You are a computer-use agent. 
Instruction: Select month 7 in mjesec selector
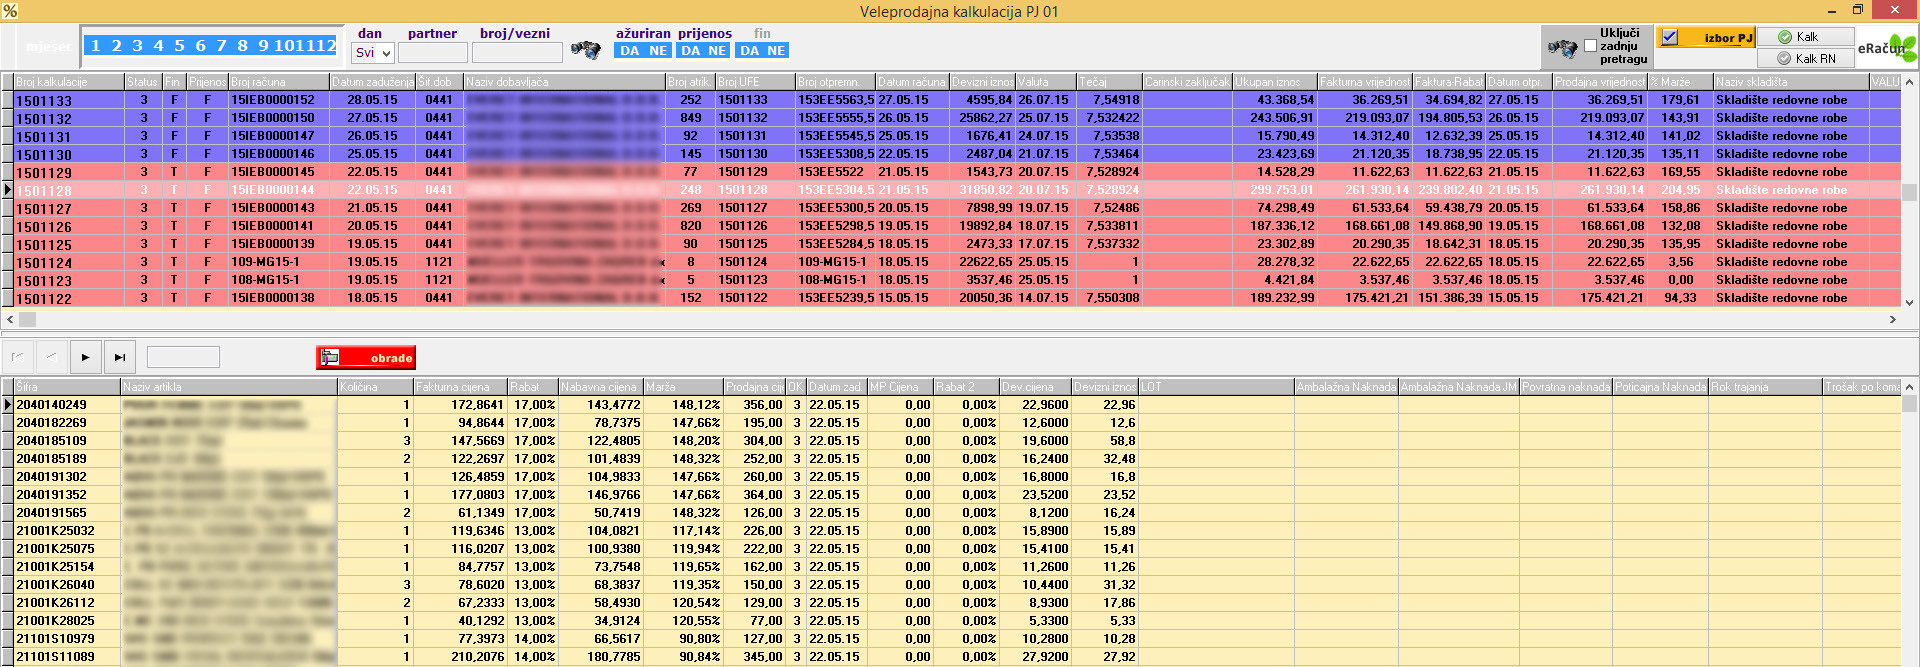tap(221, 46)
